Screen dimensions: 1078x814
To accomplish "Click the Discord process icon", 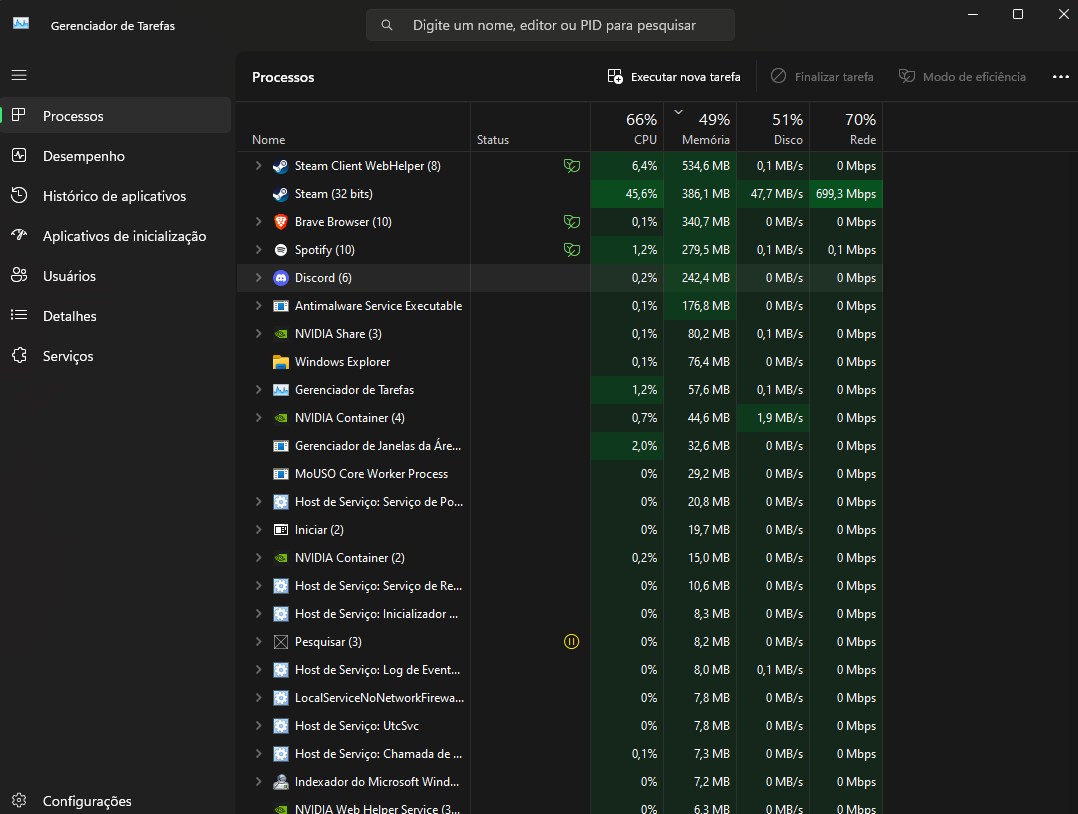I will [280, 278].
